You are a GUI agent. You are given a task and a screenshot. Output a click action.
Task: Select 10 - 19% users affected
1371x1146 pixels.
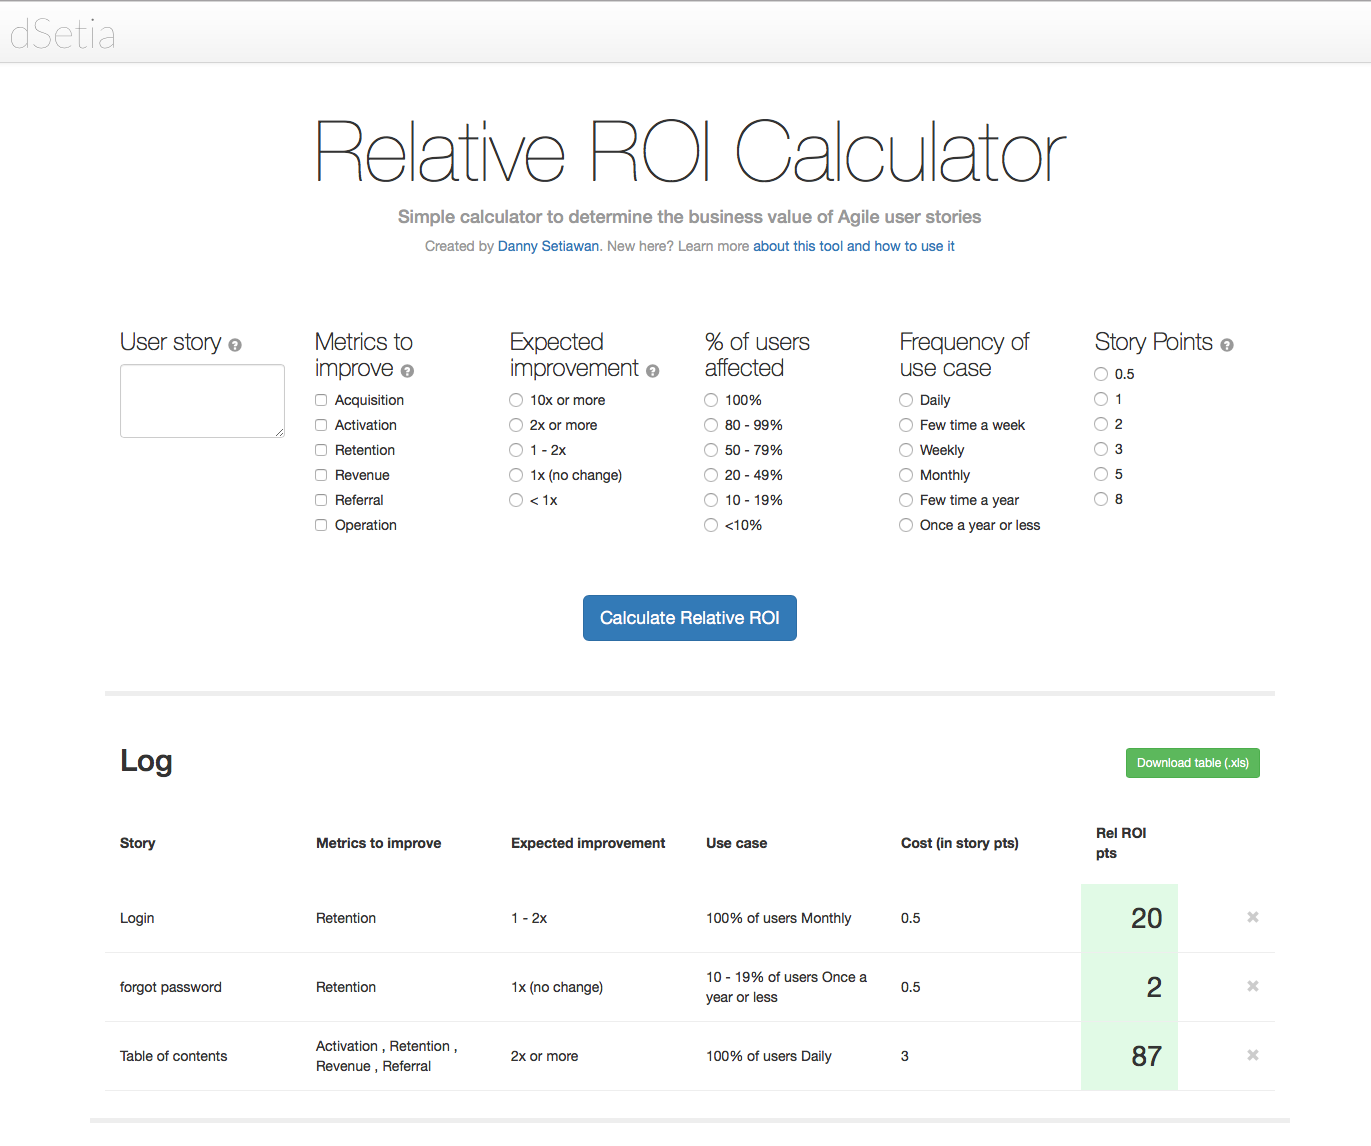(711, 500)
